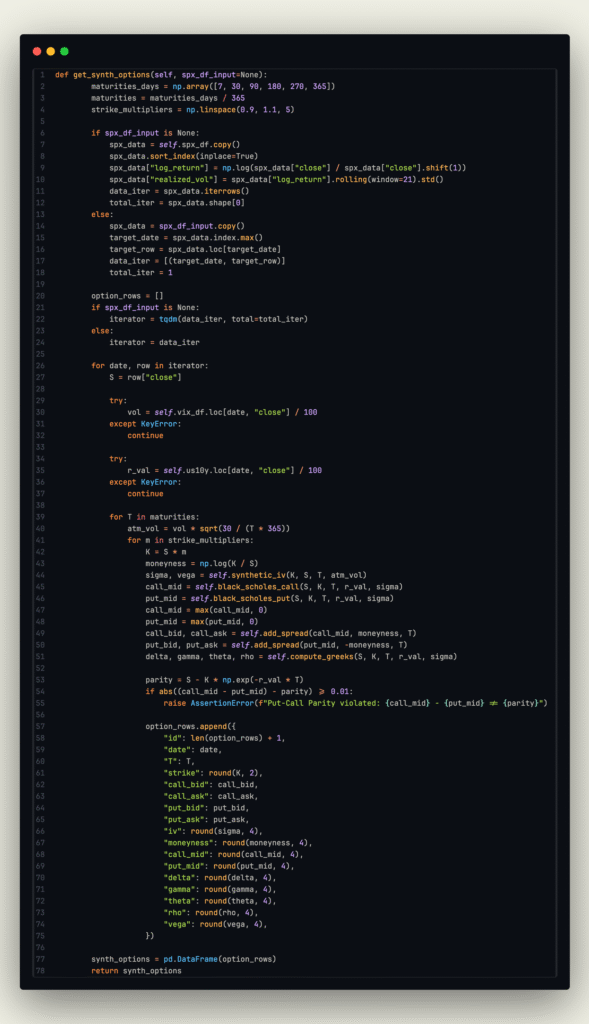This screenshot has height=1024, width=589.
Task: Click the red close dot
Action: [x=37, y=52]
